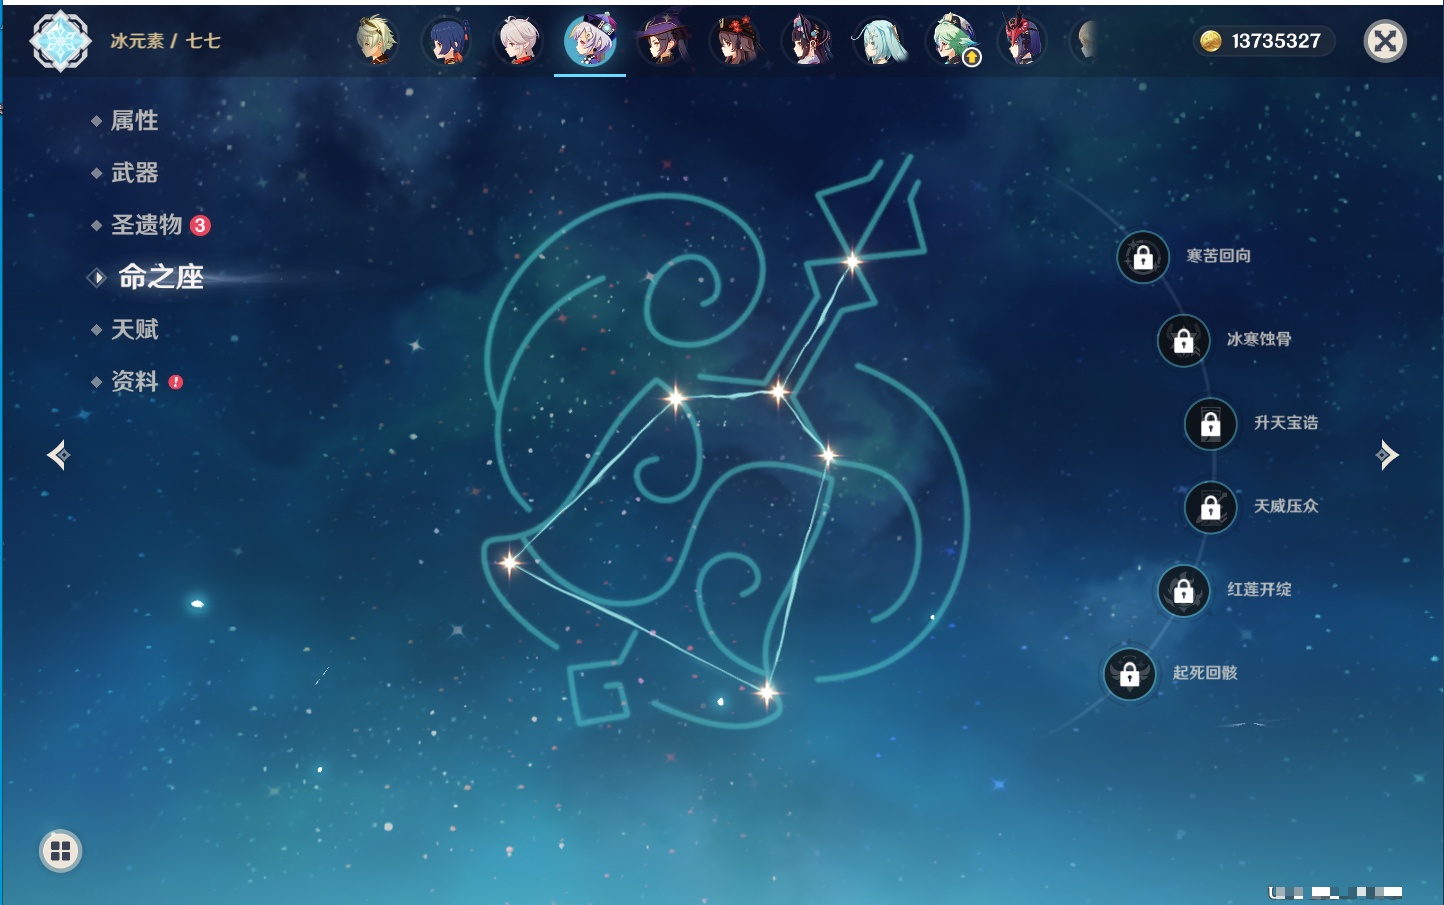Select the avatar wearing a red horned mask

click(x=1022, y=41)
